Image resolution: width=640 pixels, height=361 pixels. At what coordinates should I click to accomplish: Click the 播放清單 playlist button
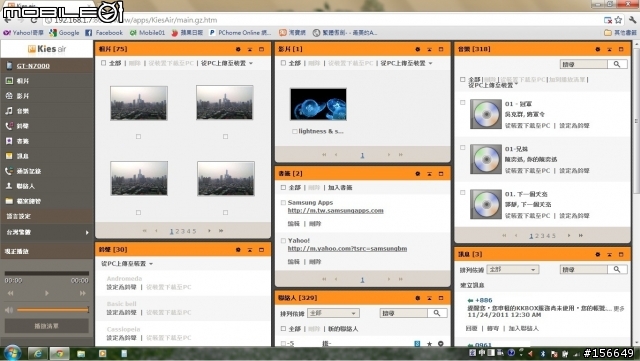47,326
